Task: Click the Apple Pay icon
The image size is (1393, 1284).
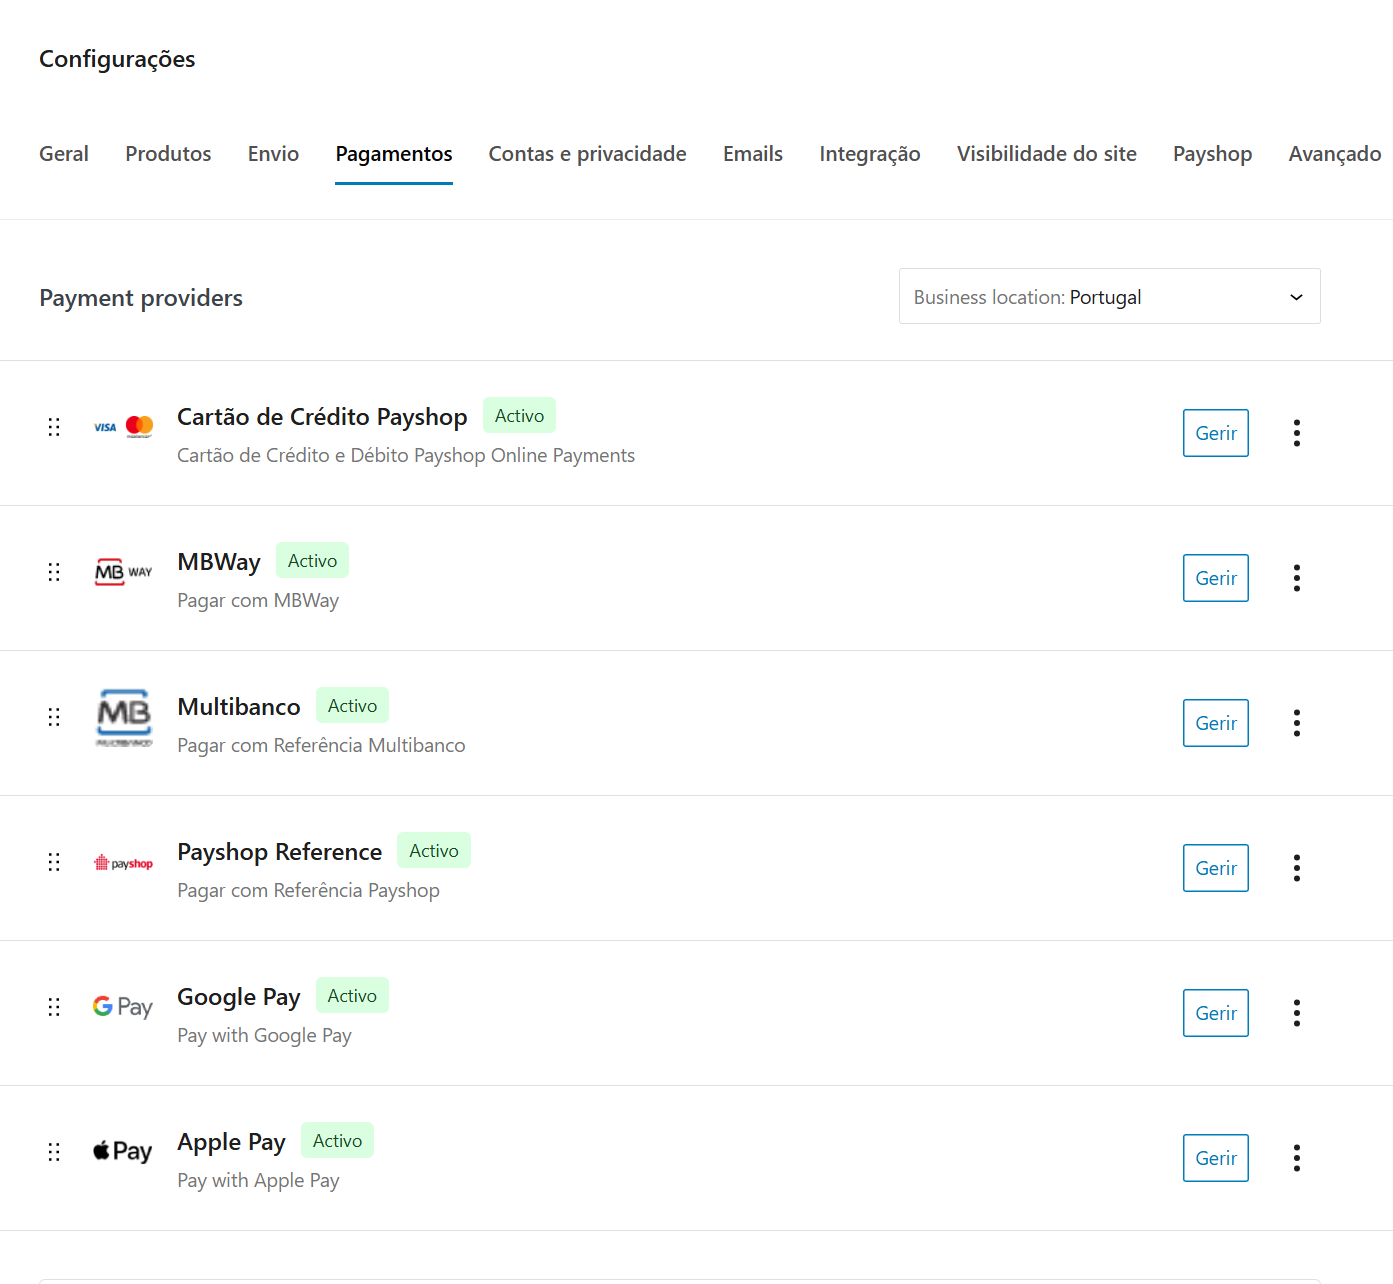Action: coord(122,1151)
